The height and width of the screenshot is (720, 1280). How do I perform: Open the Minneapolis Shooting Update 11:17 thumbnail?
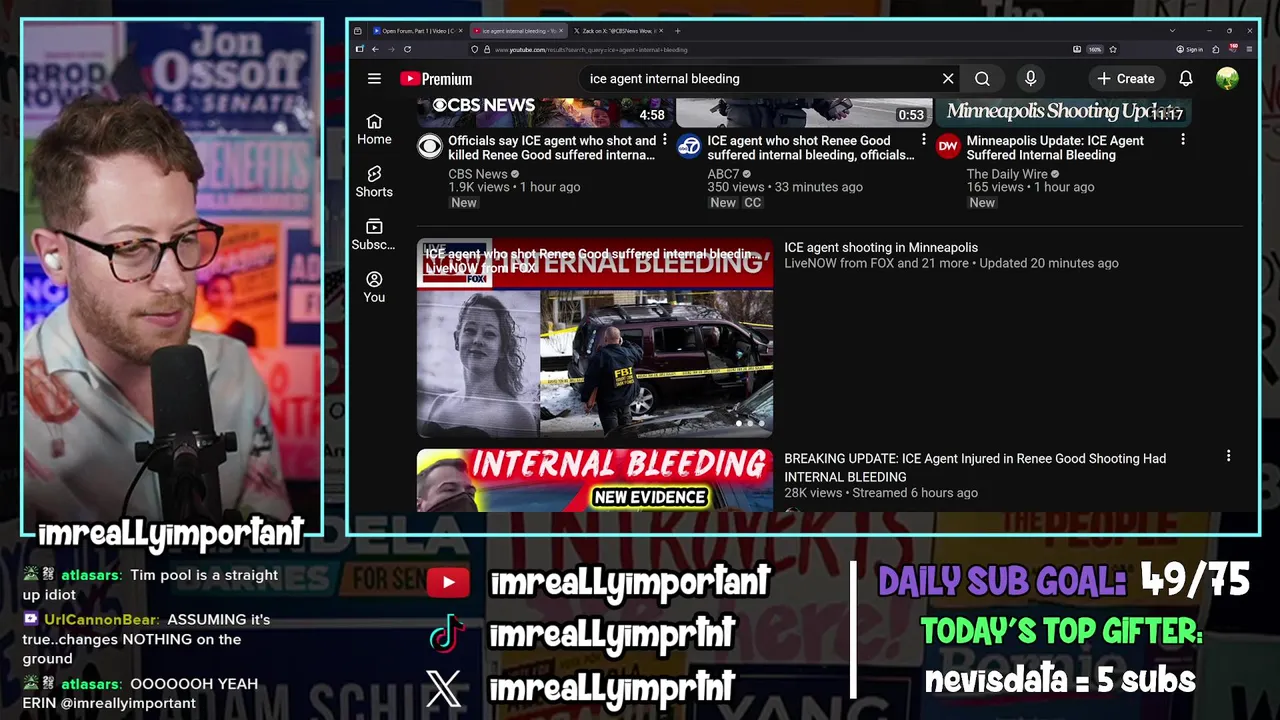click(x=1063, y=112)
